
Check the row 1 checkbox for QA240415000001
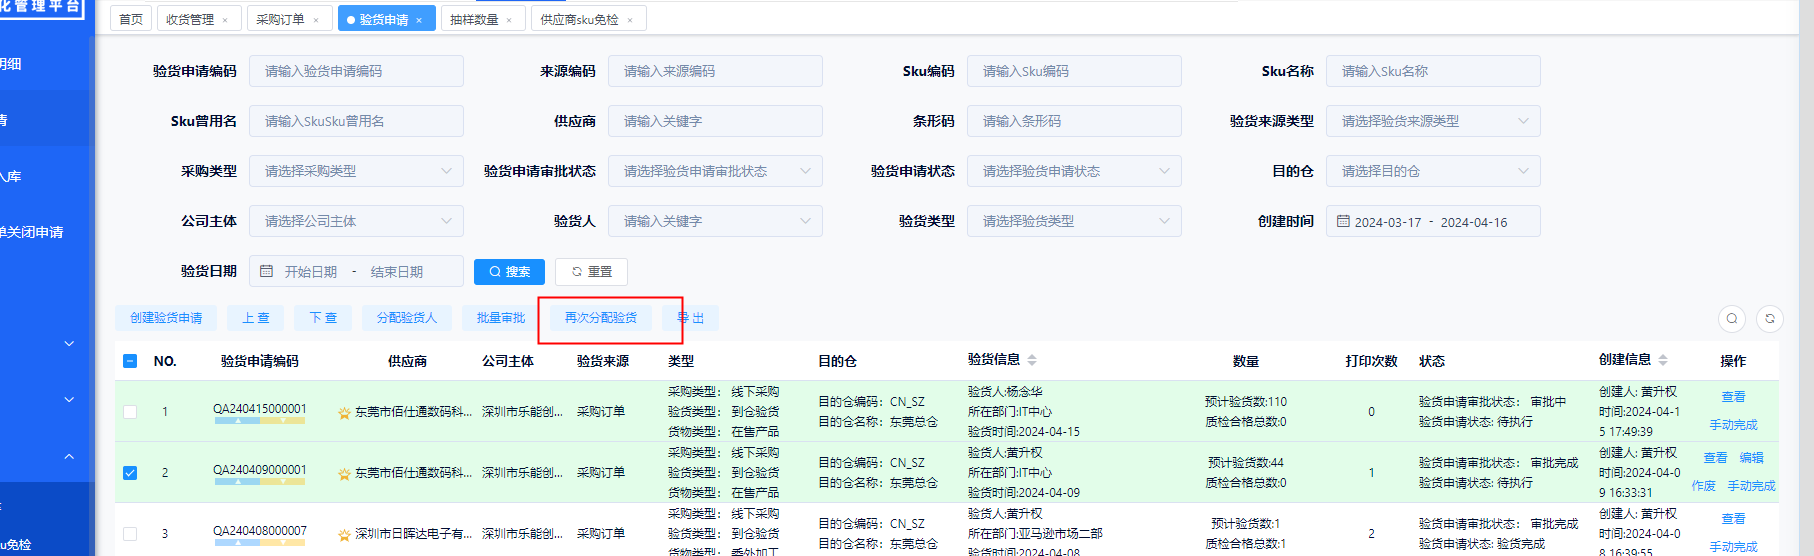(x=130, y=412)
